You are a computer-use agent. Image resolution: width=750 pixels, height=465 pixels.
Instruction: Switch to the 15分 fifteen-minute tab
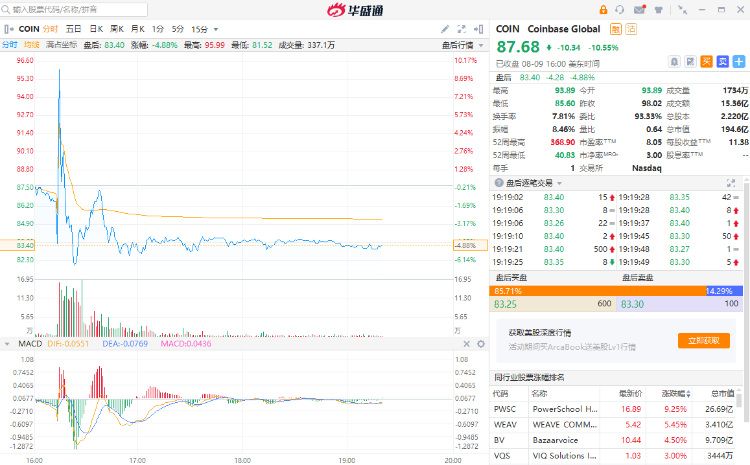[199, 29]
